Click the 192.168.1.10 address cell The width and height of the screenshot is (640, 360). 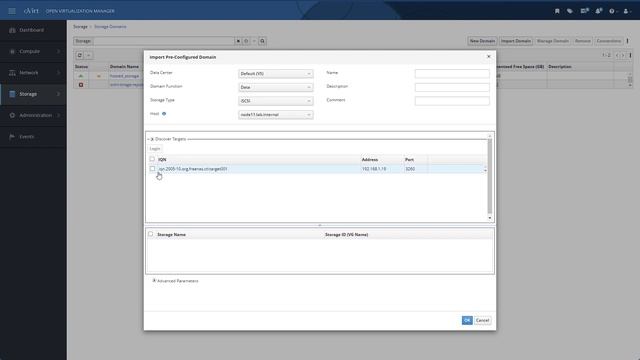coord(374,169)
